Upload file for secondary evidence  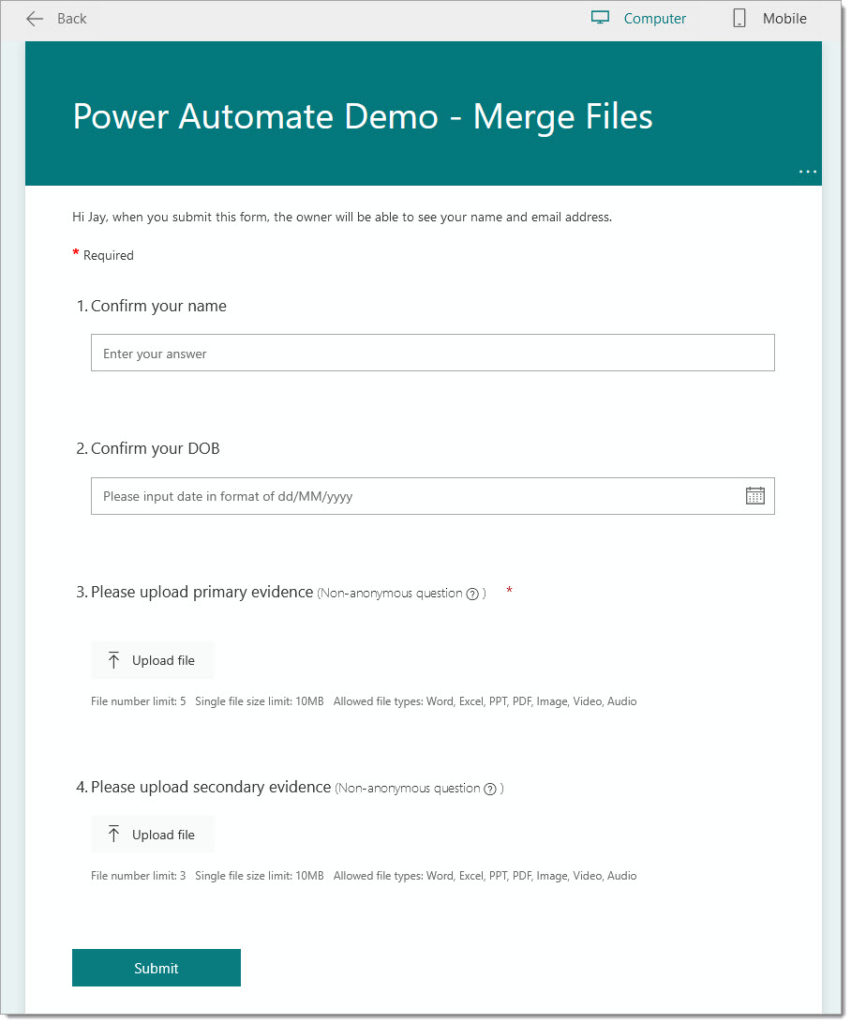point(153,836)
